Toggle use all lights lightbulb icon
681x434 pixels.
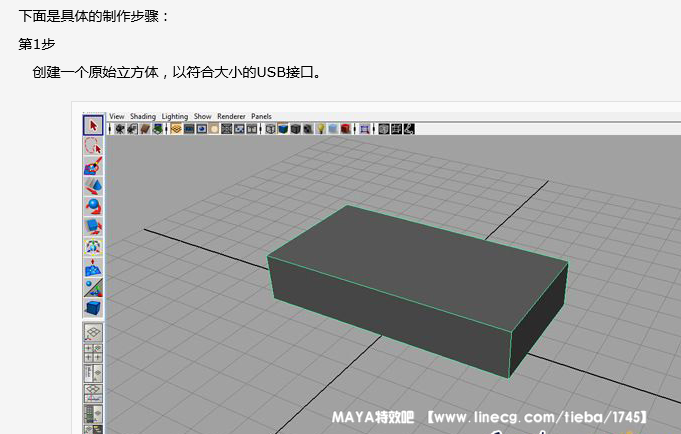click(x=320, y=129)
